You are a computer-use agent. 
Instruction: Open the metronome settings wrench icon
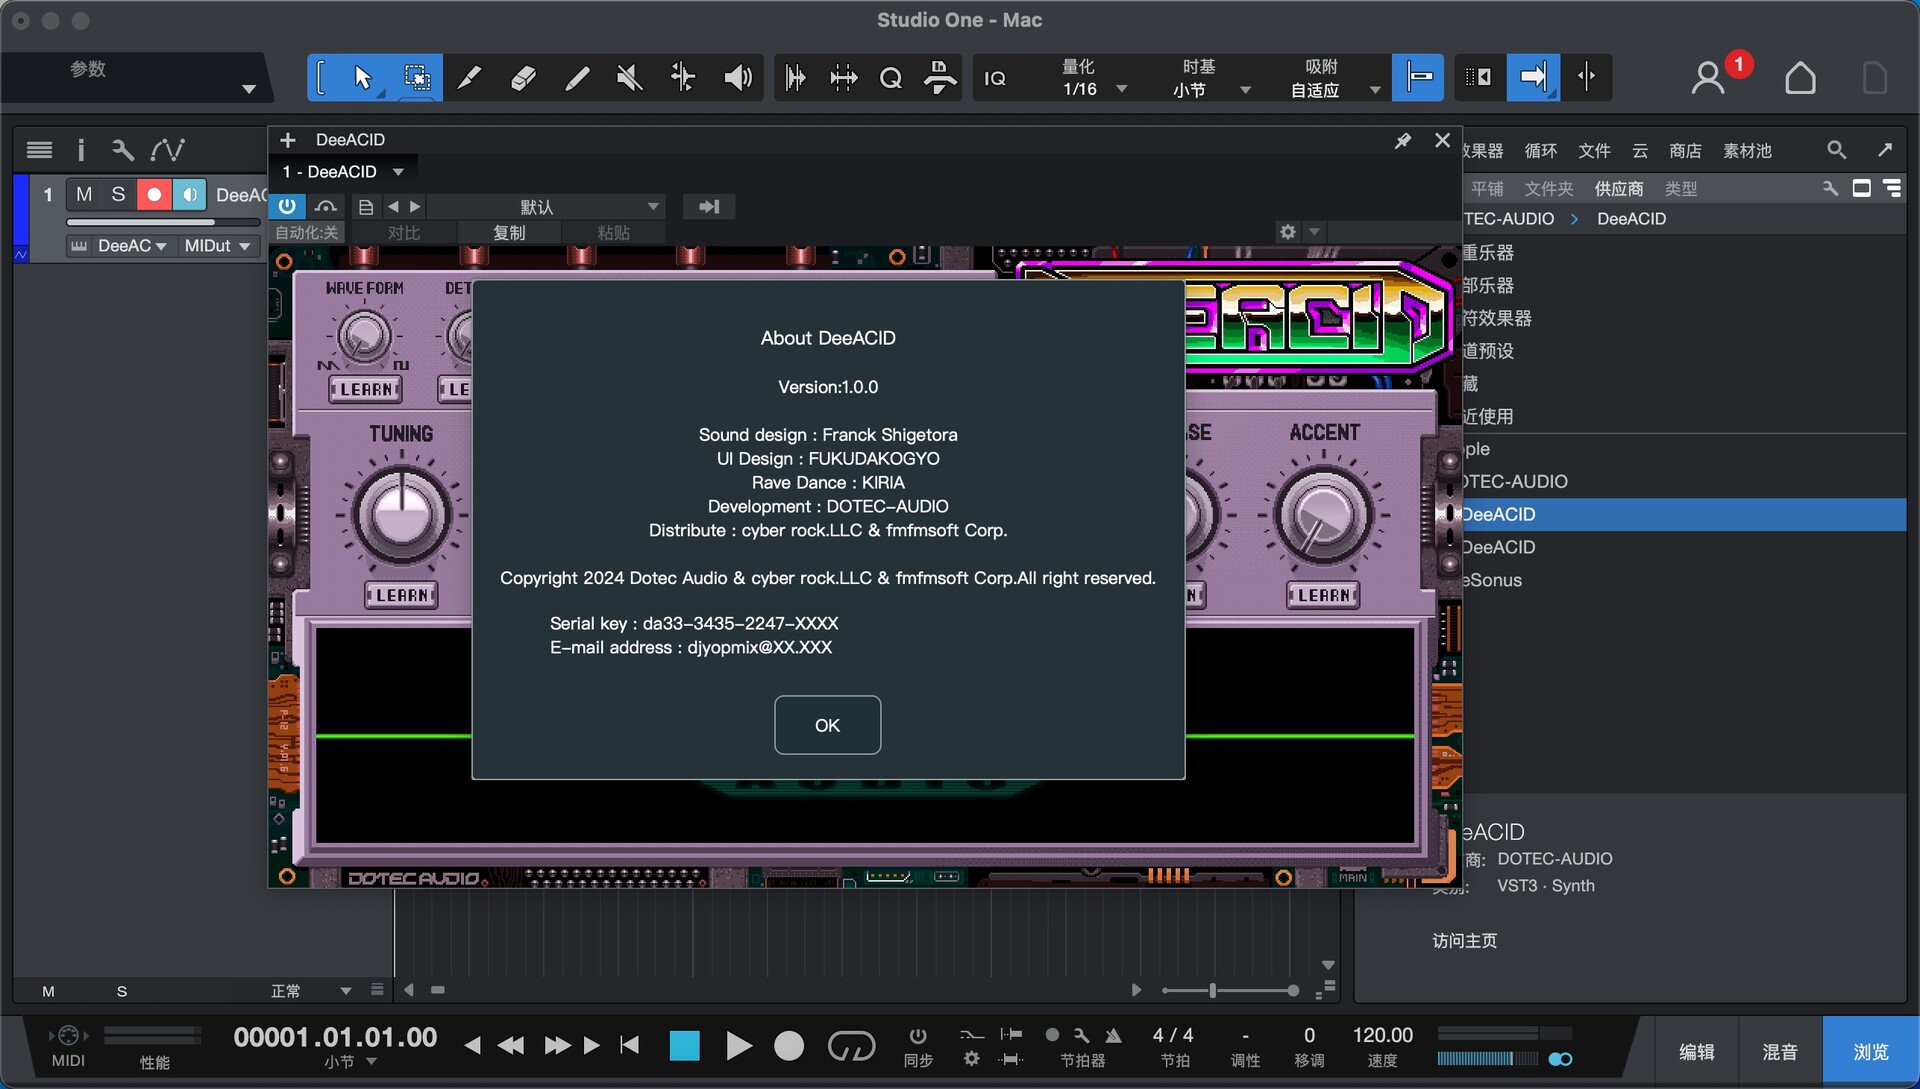point(1081,1035)
